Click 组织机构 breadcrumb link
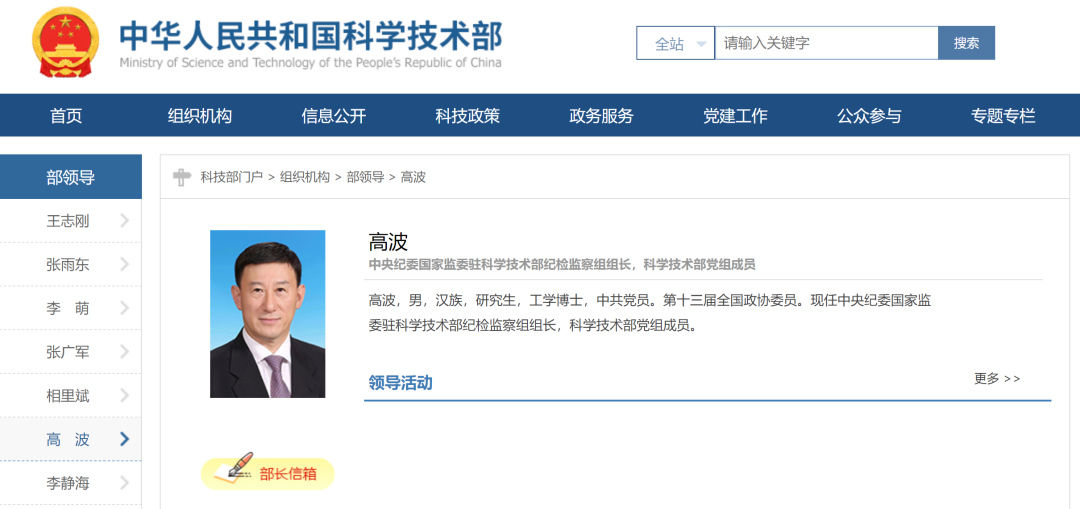Screen dimensions: 1080x509 (x=304, y=177)
